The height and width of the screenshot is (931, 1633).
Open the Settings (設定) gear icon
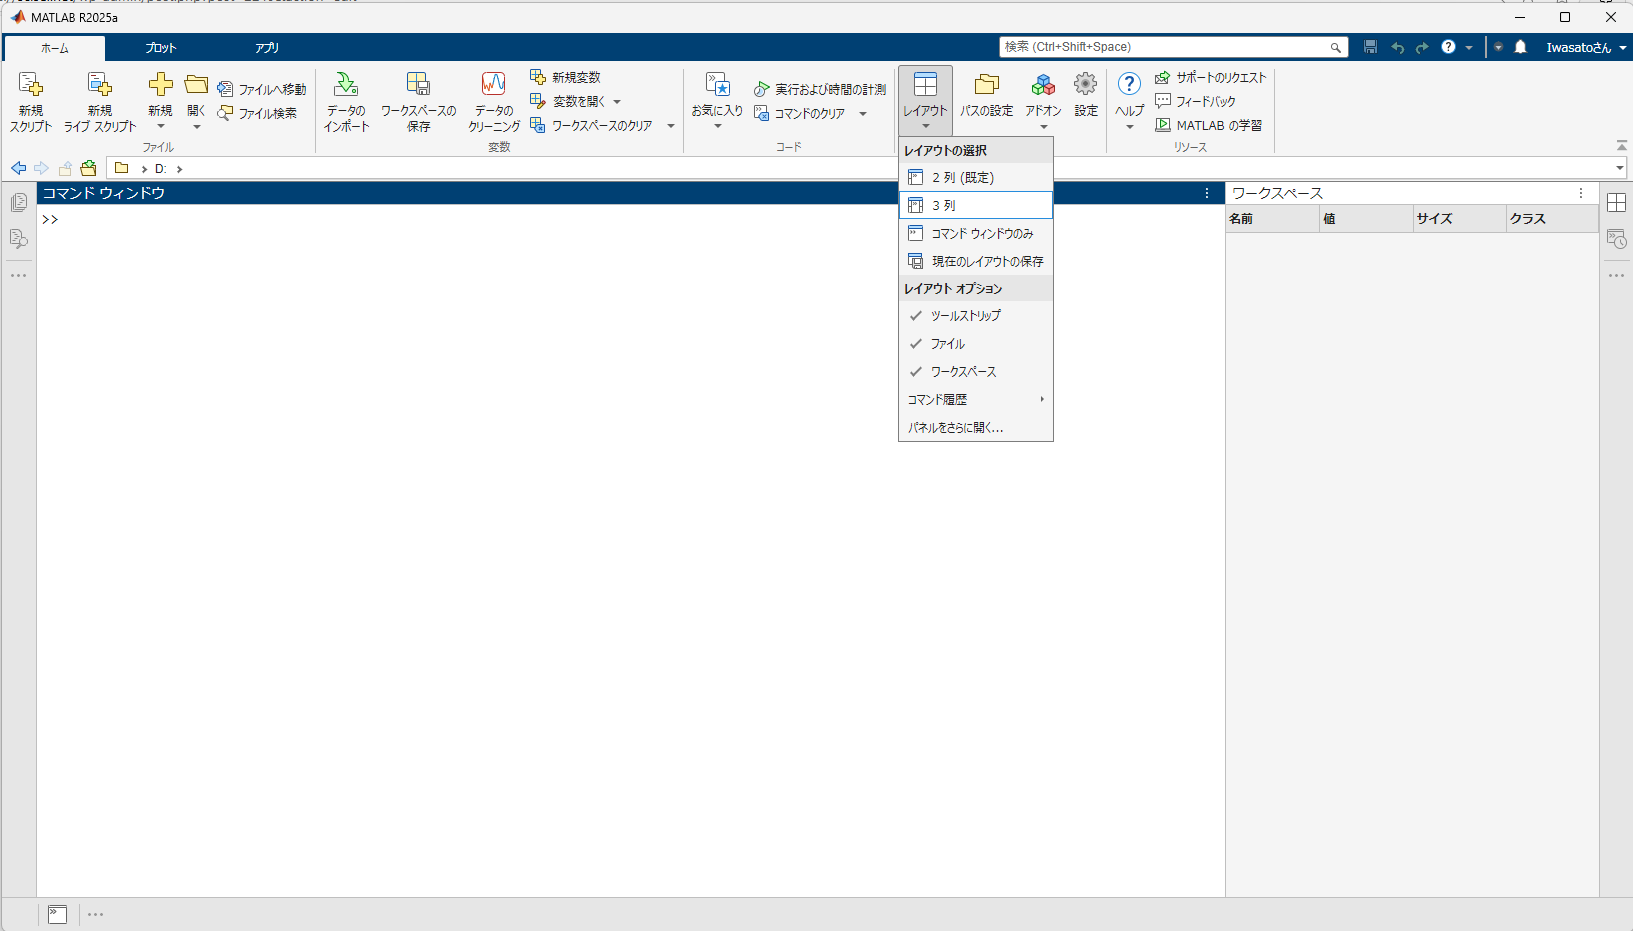click(x=1085, y=86)
